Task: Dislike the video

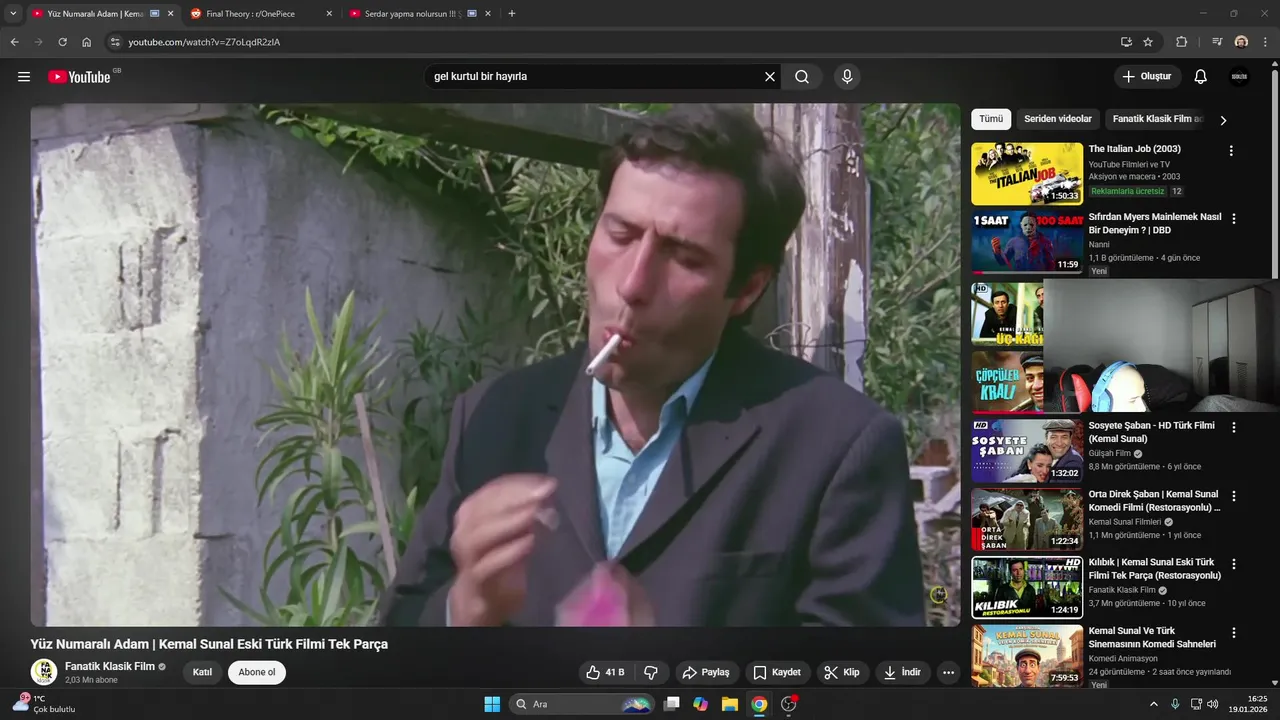Action: 651,672
